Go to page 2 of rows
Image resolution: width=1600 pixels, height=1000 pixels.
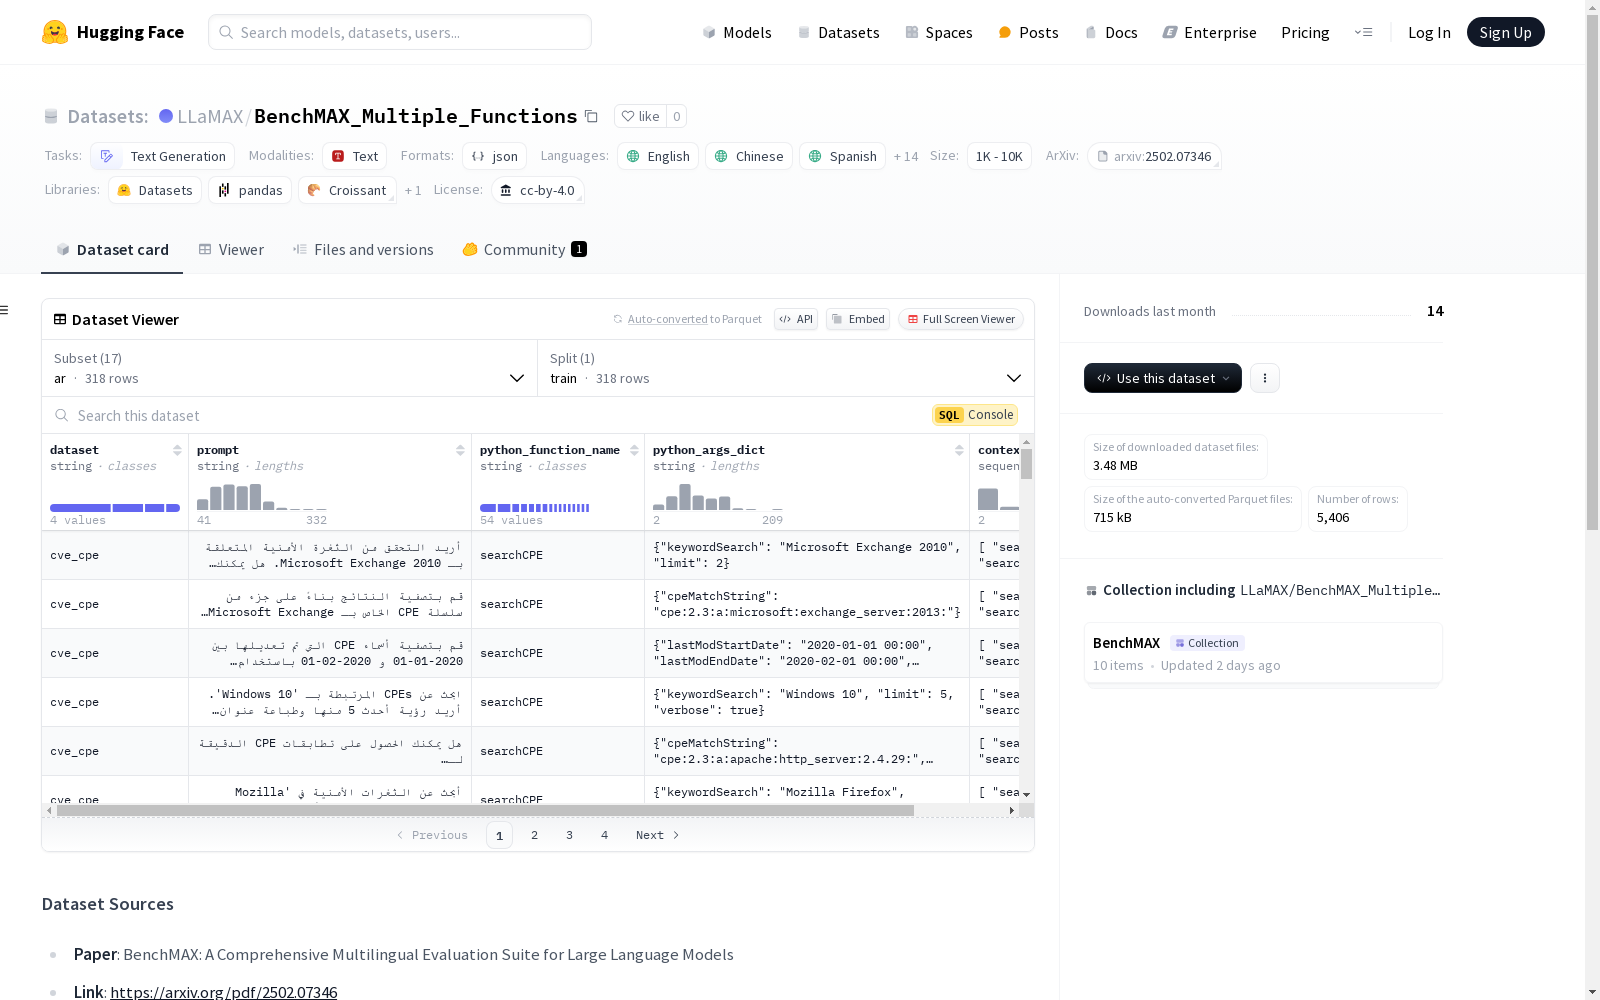(x=535, y=835)
